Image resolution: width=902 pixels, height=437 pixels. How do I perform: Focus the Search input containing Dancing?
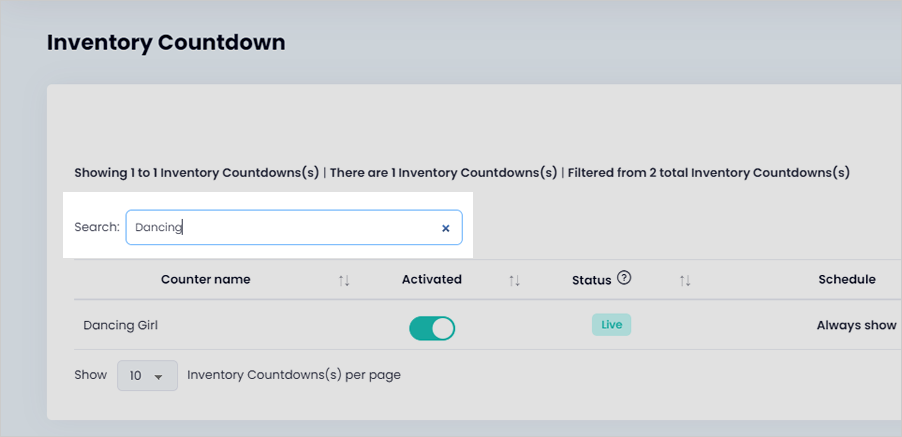tap(294, 227)
